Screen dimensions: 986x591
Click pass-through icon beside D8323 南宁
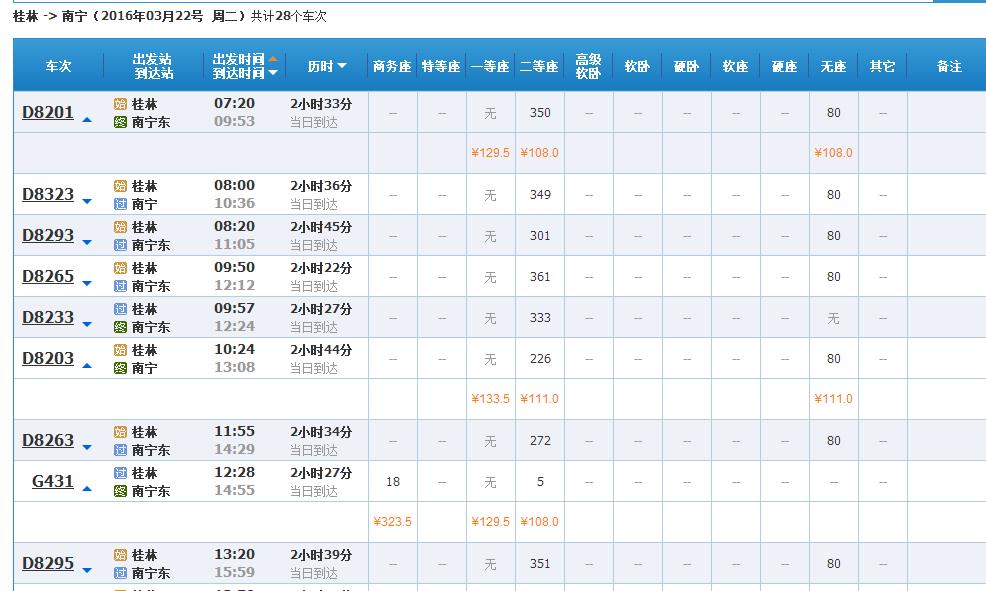(120, 204)
